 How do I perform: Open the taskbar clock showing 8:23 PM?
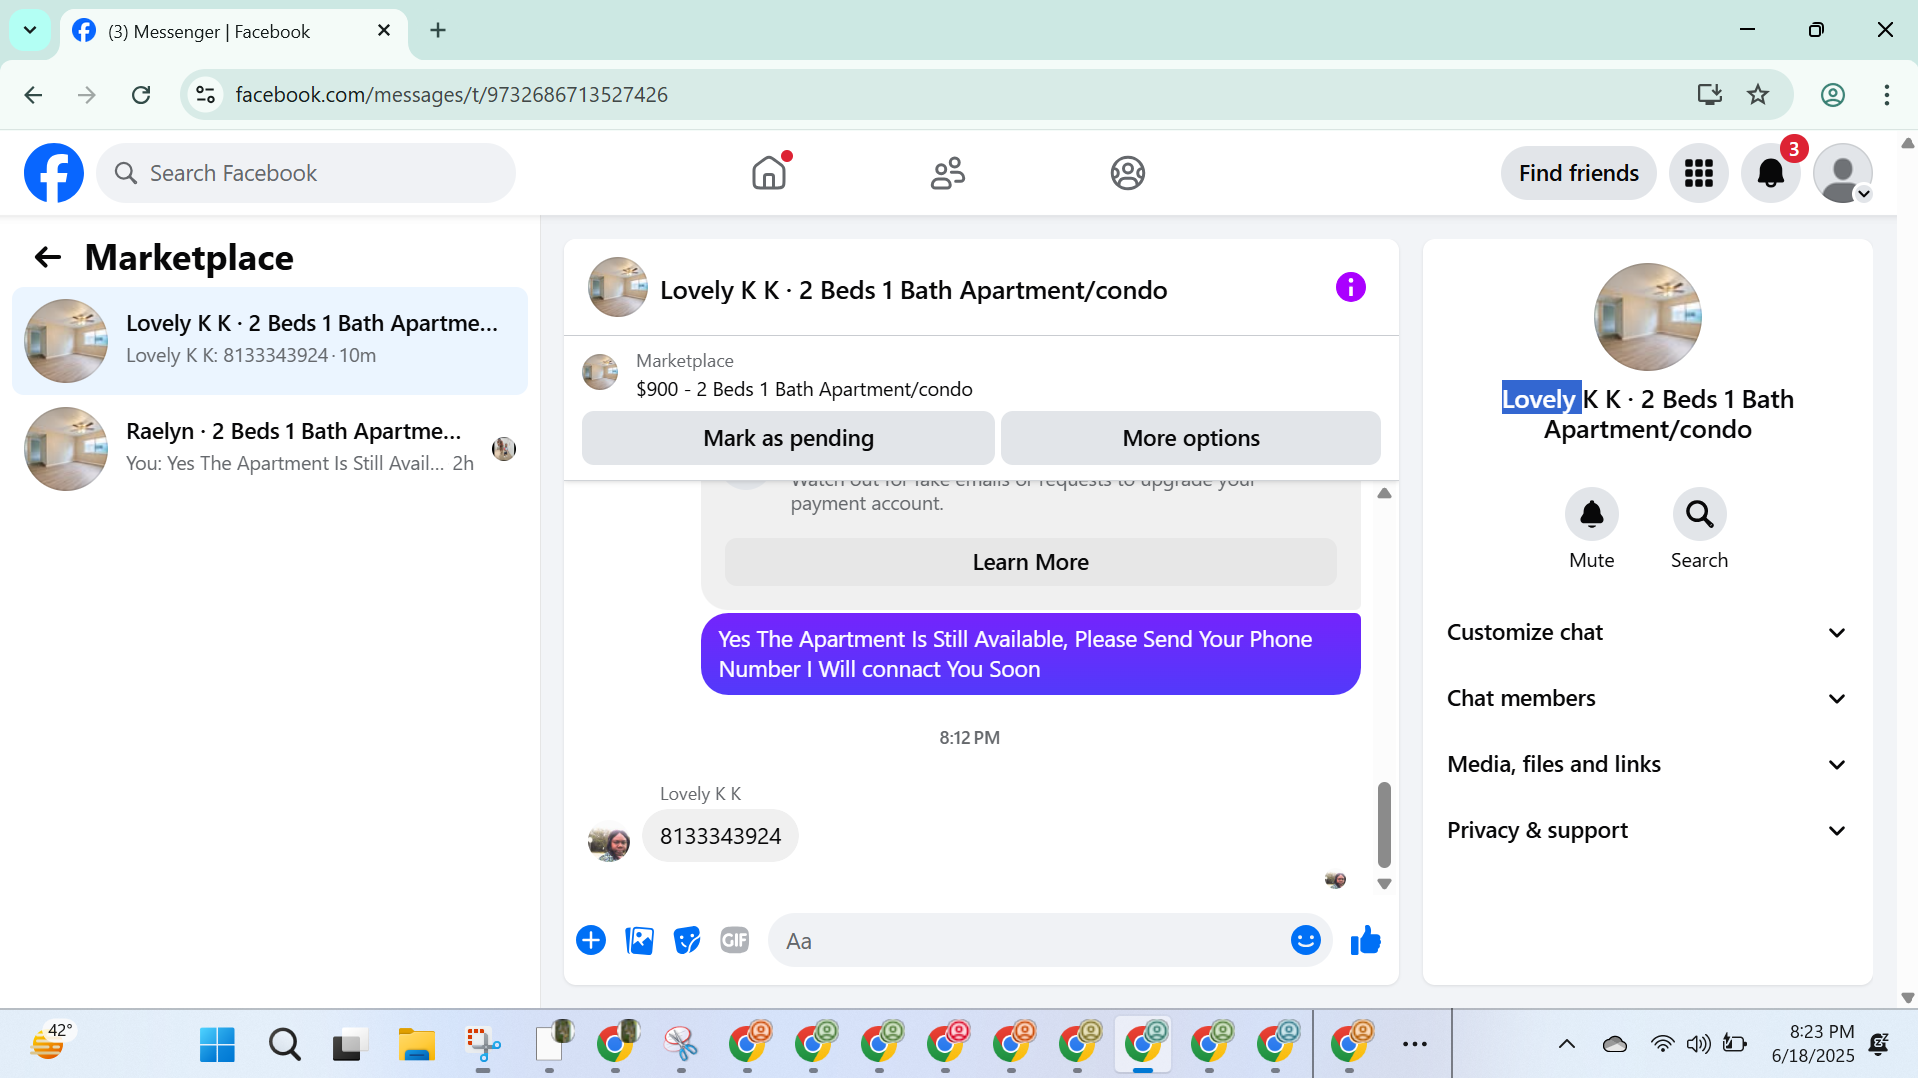pos(1813,1044)
